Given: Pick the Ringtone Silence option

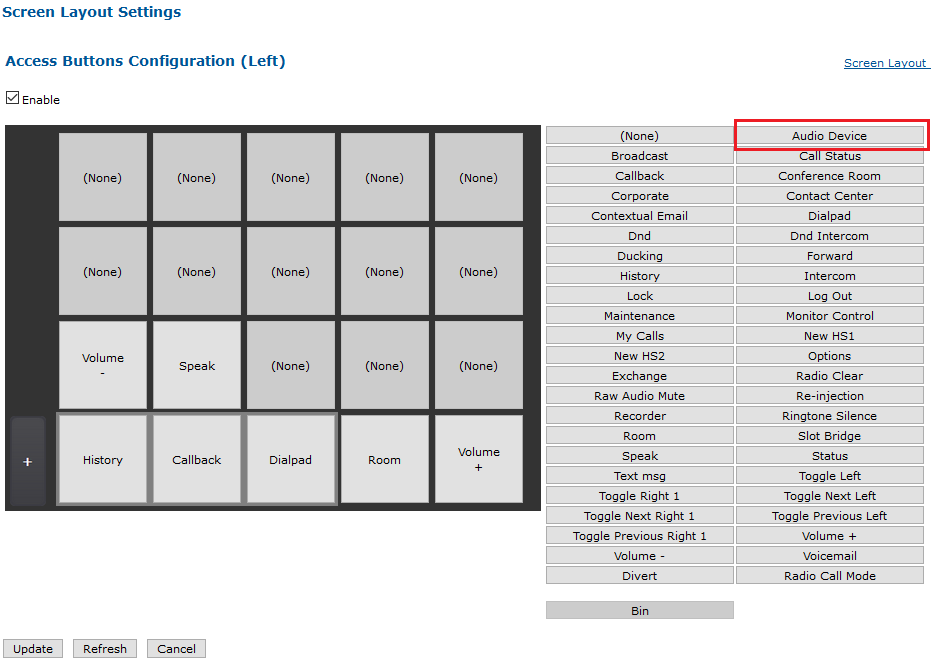Looking at the screenshot, I should pos(829,416).
